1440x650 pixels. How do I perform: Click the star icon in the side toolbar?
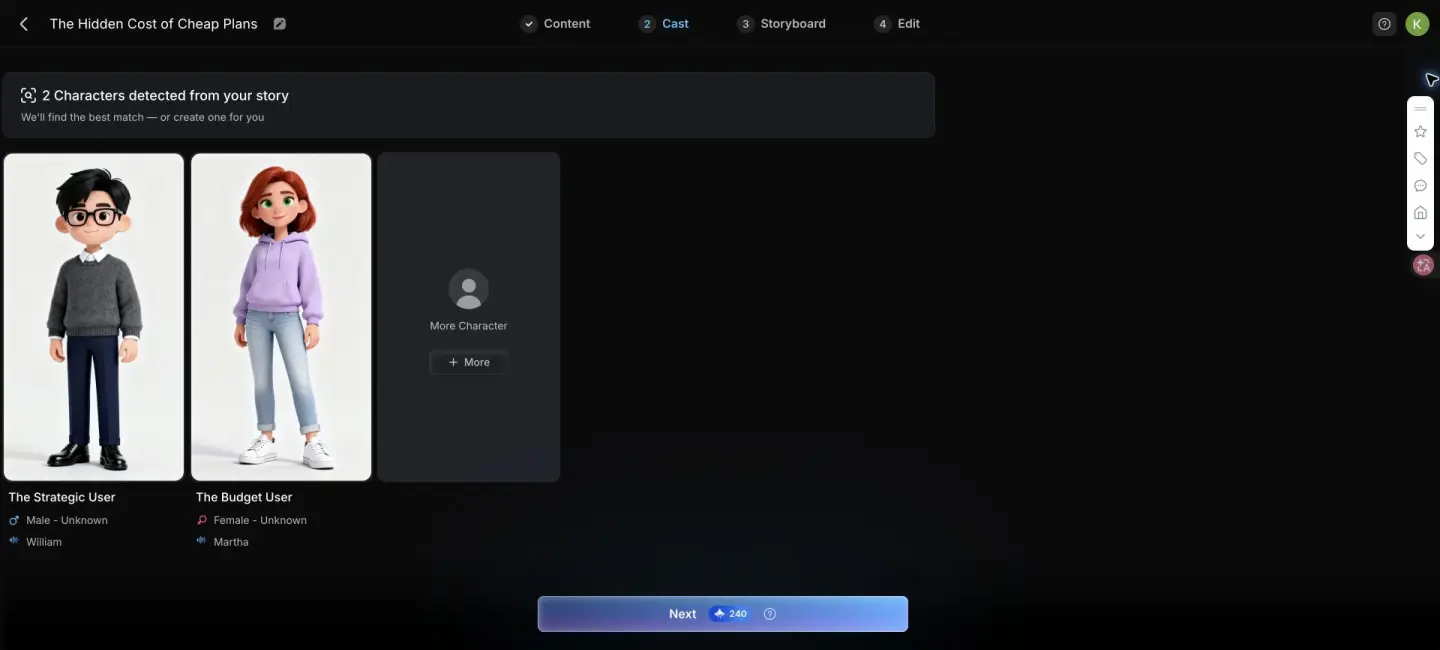[1420, 132]
